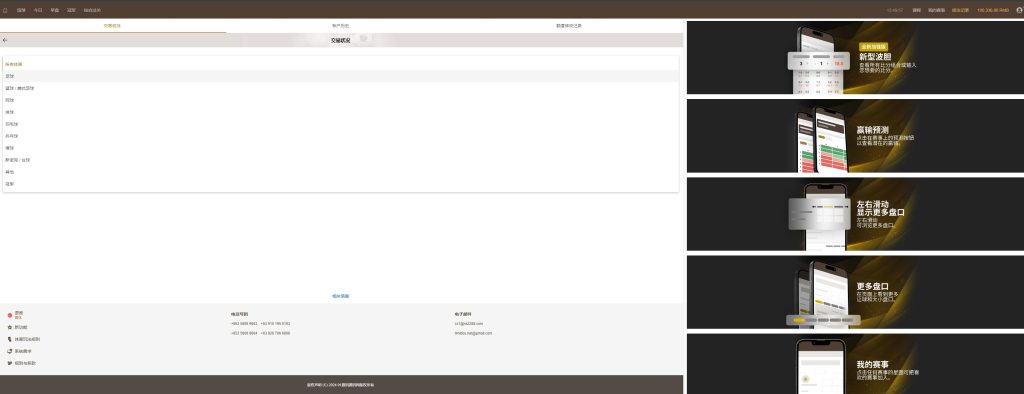Click the star icon in footer list
Viewport: 1024px width, 394px height.
coord(10,327)
